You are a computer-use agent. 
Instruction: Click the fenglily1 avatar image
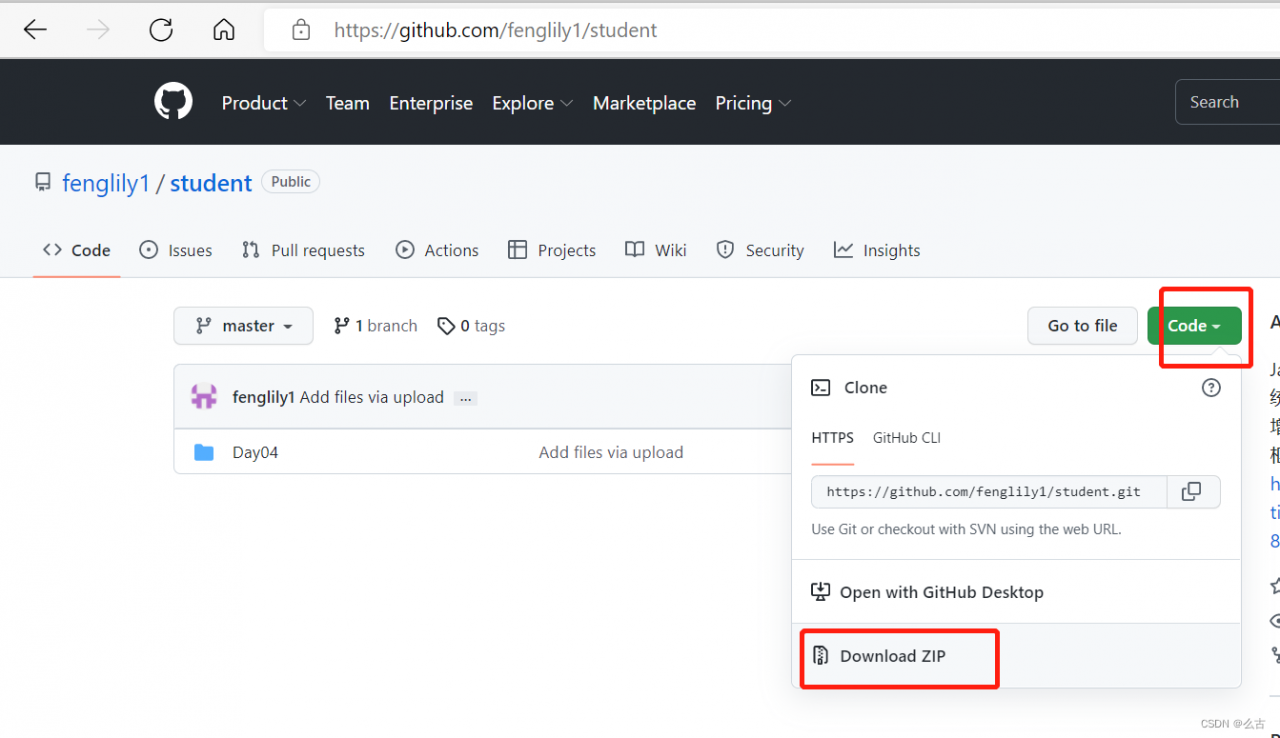coord(204,397)
